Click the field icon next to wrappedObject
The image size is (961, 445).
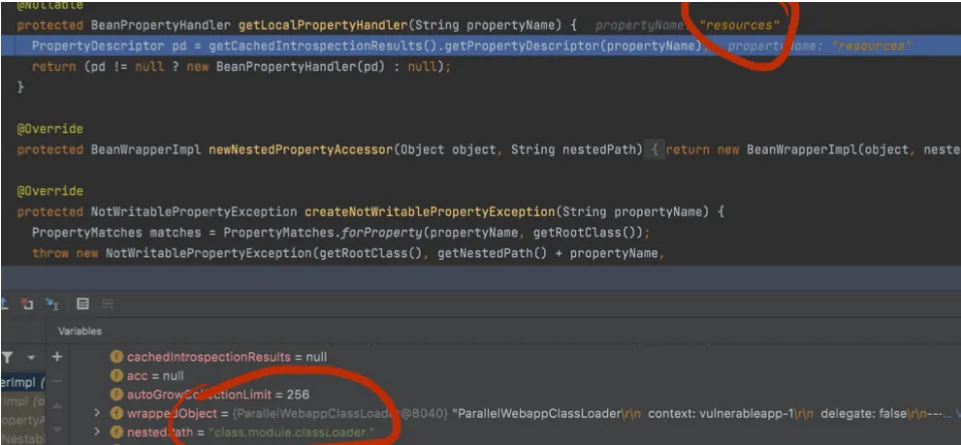pyautogui.click(x=116, y=414)
